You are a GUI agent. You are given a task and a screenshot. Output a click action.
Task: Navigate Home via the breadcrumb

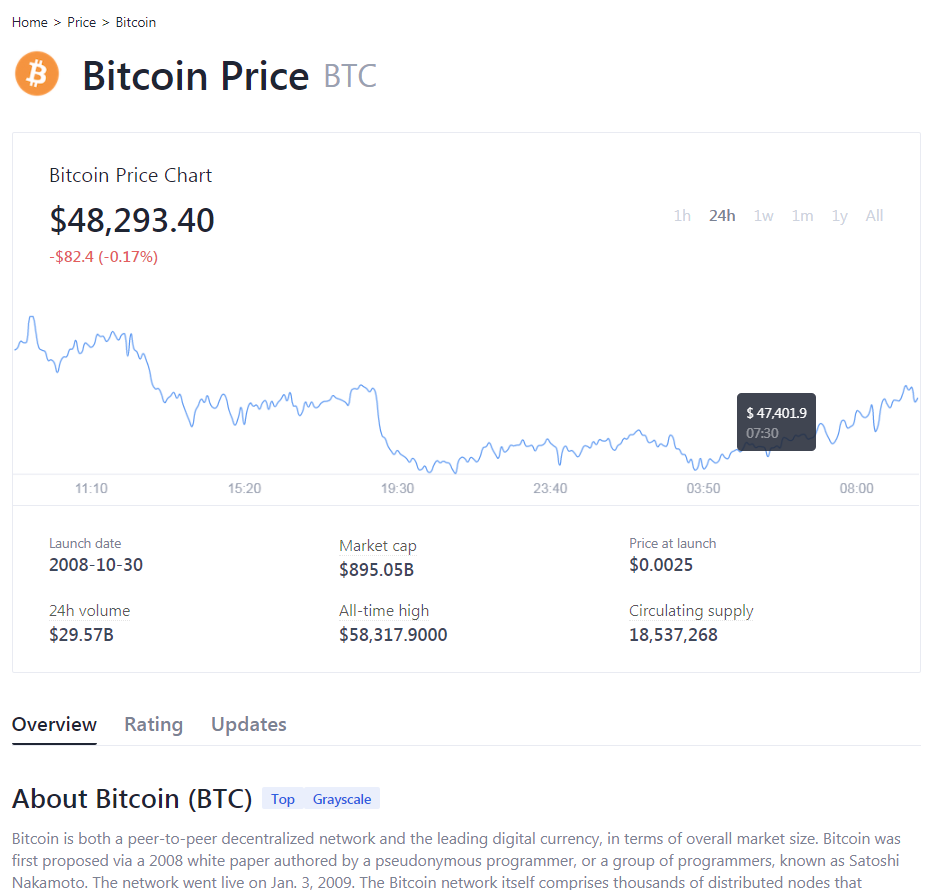(29, 22)
